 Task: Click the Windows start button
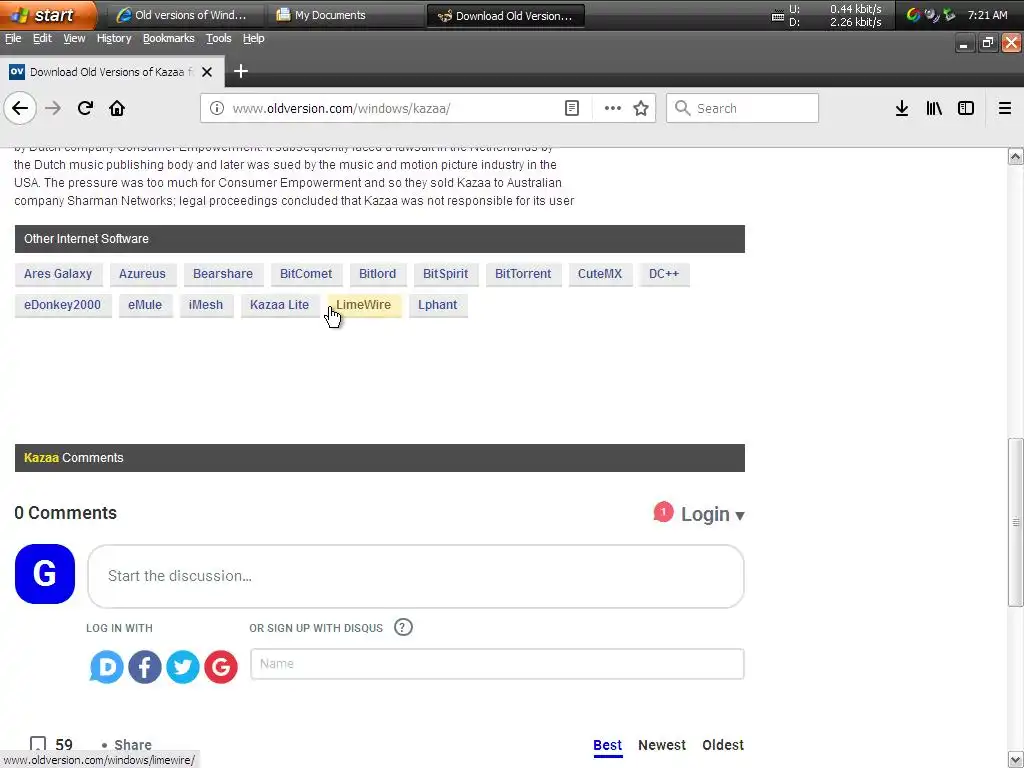[48, 15]
